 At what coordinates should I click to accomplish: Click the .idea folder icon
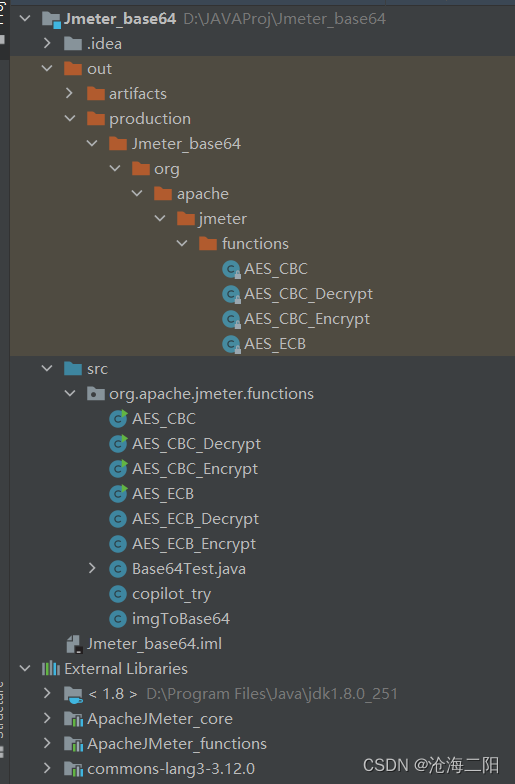pyautogui.click(x=73, y=44)
